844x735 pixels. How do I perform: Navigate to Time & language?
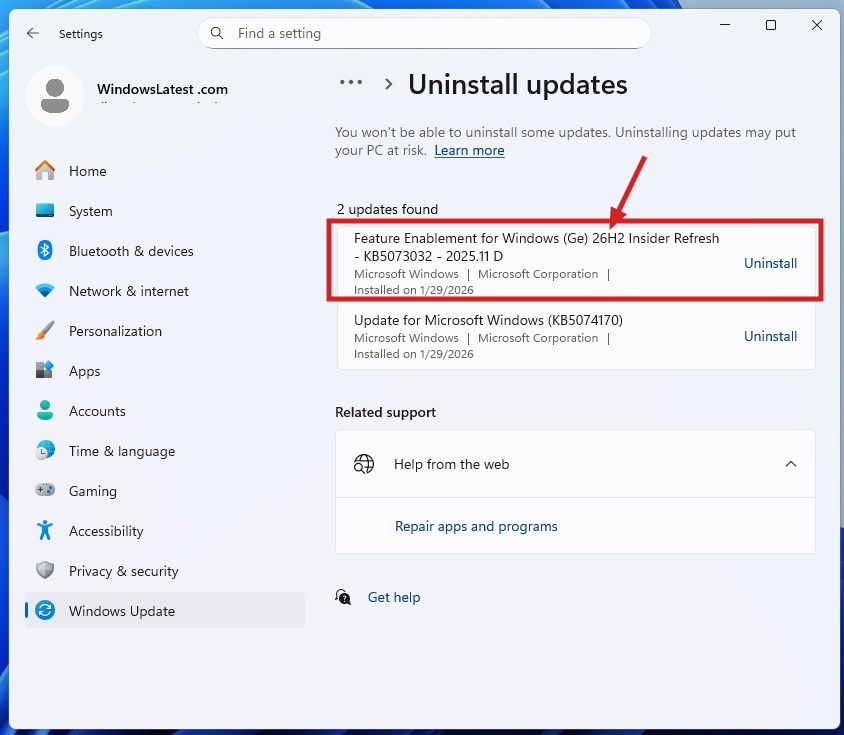click(121, 451)
